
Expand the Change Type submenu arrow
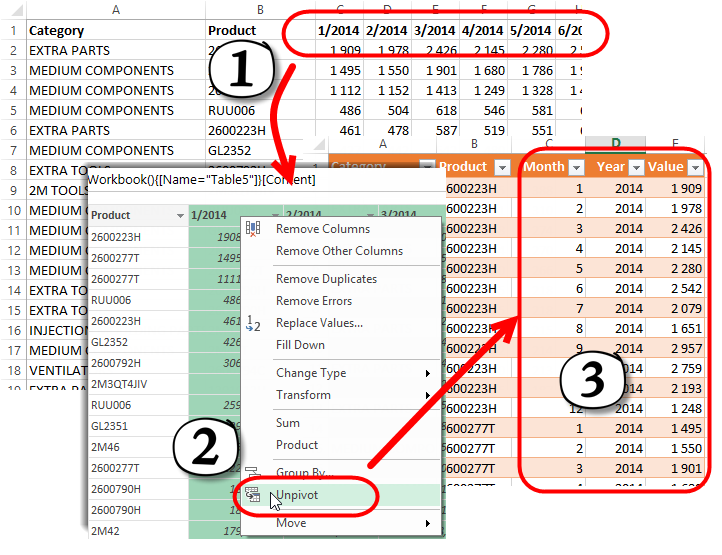[428, 373]
